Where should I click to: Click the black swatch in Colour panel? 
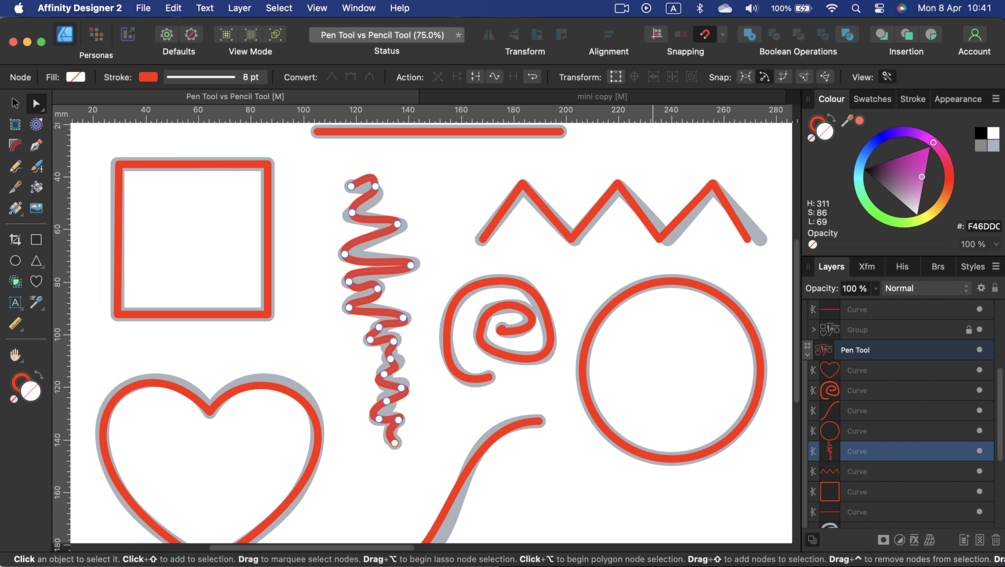coord(981,133)
